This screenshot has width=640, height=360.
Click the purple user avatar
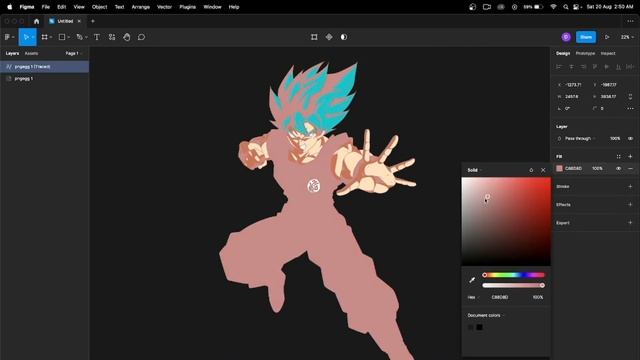[x=566, y=37]
